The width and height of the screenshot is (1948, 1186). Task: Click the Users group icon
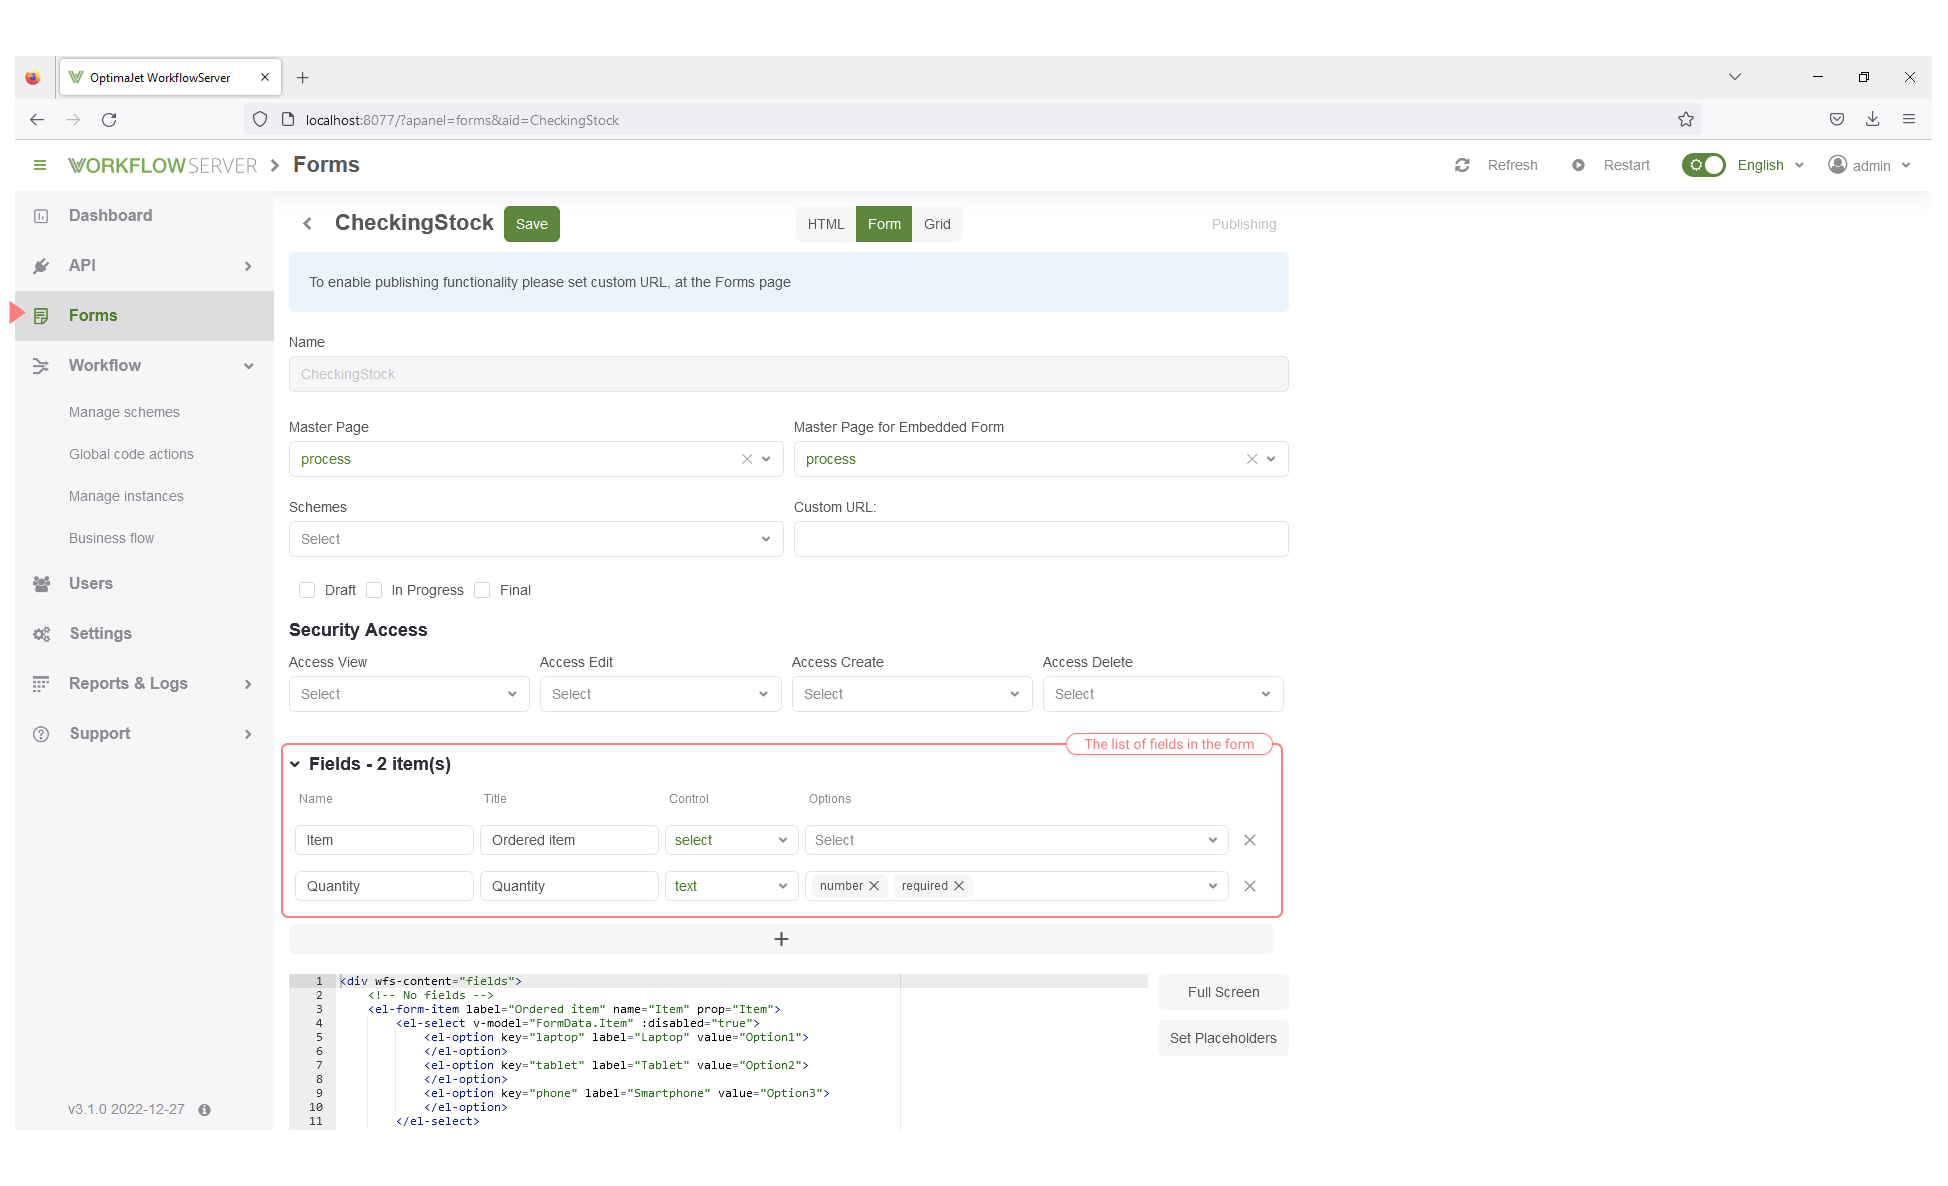tap(41, 584)
